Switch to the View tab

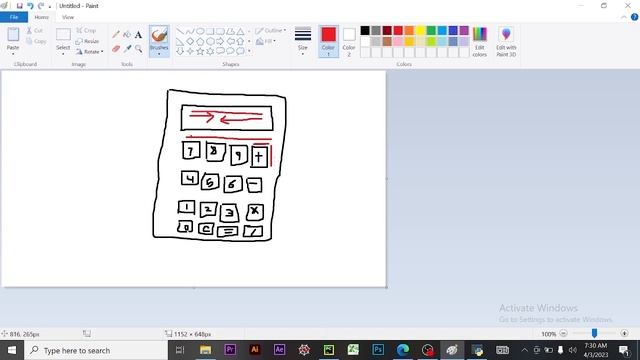(68, 17)
